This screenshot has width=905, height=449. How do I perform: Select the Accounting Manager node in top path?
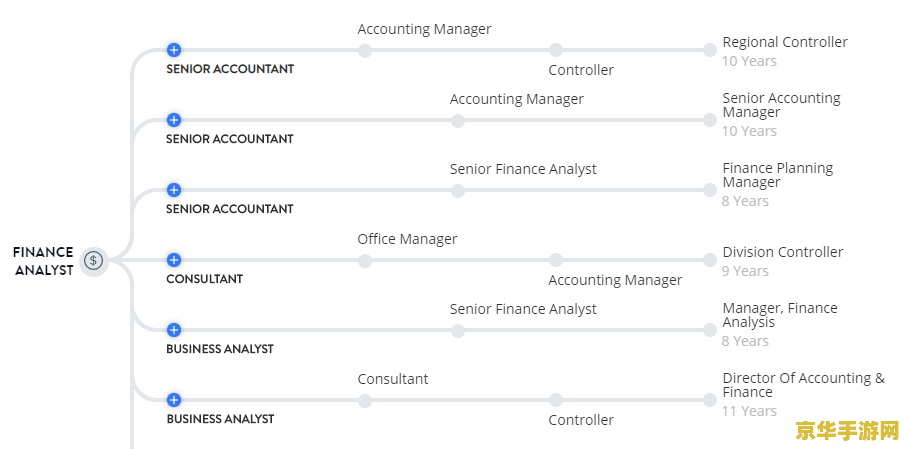click(x=365, y=51)
